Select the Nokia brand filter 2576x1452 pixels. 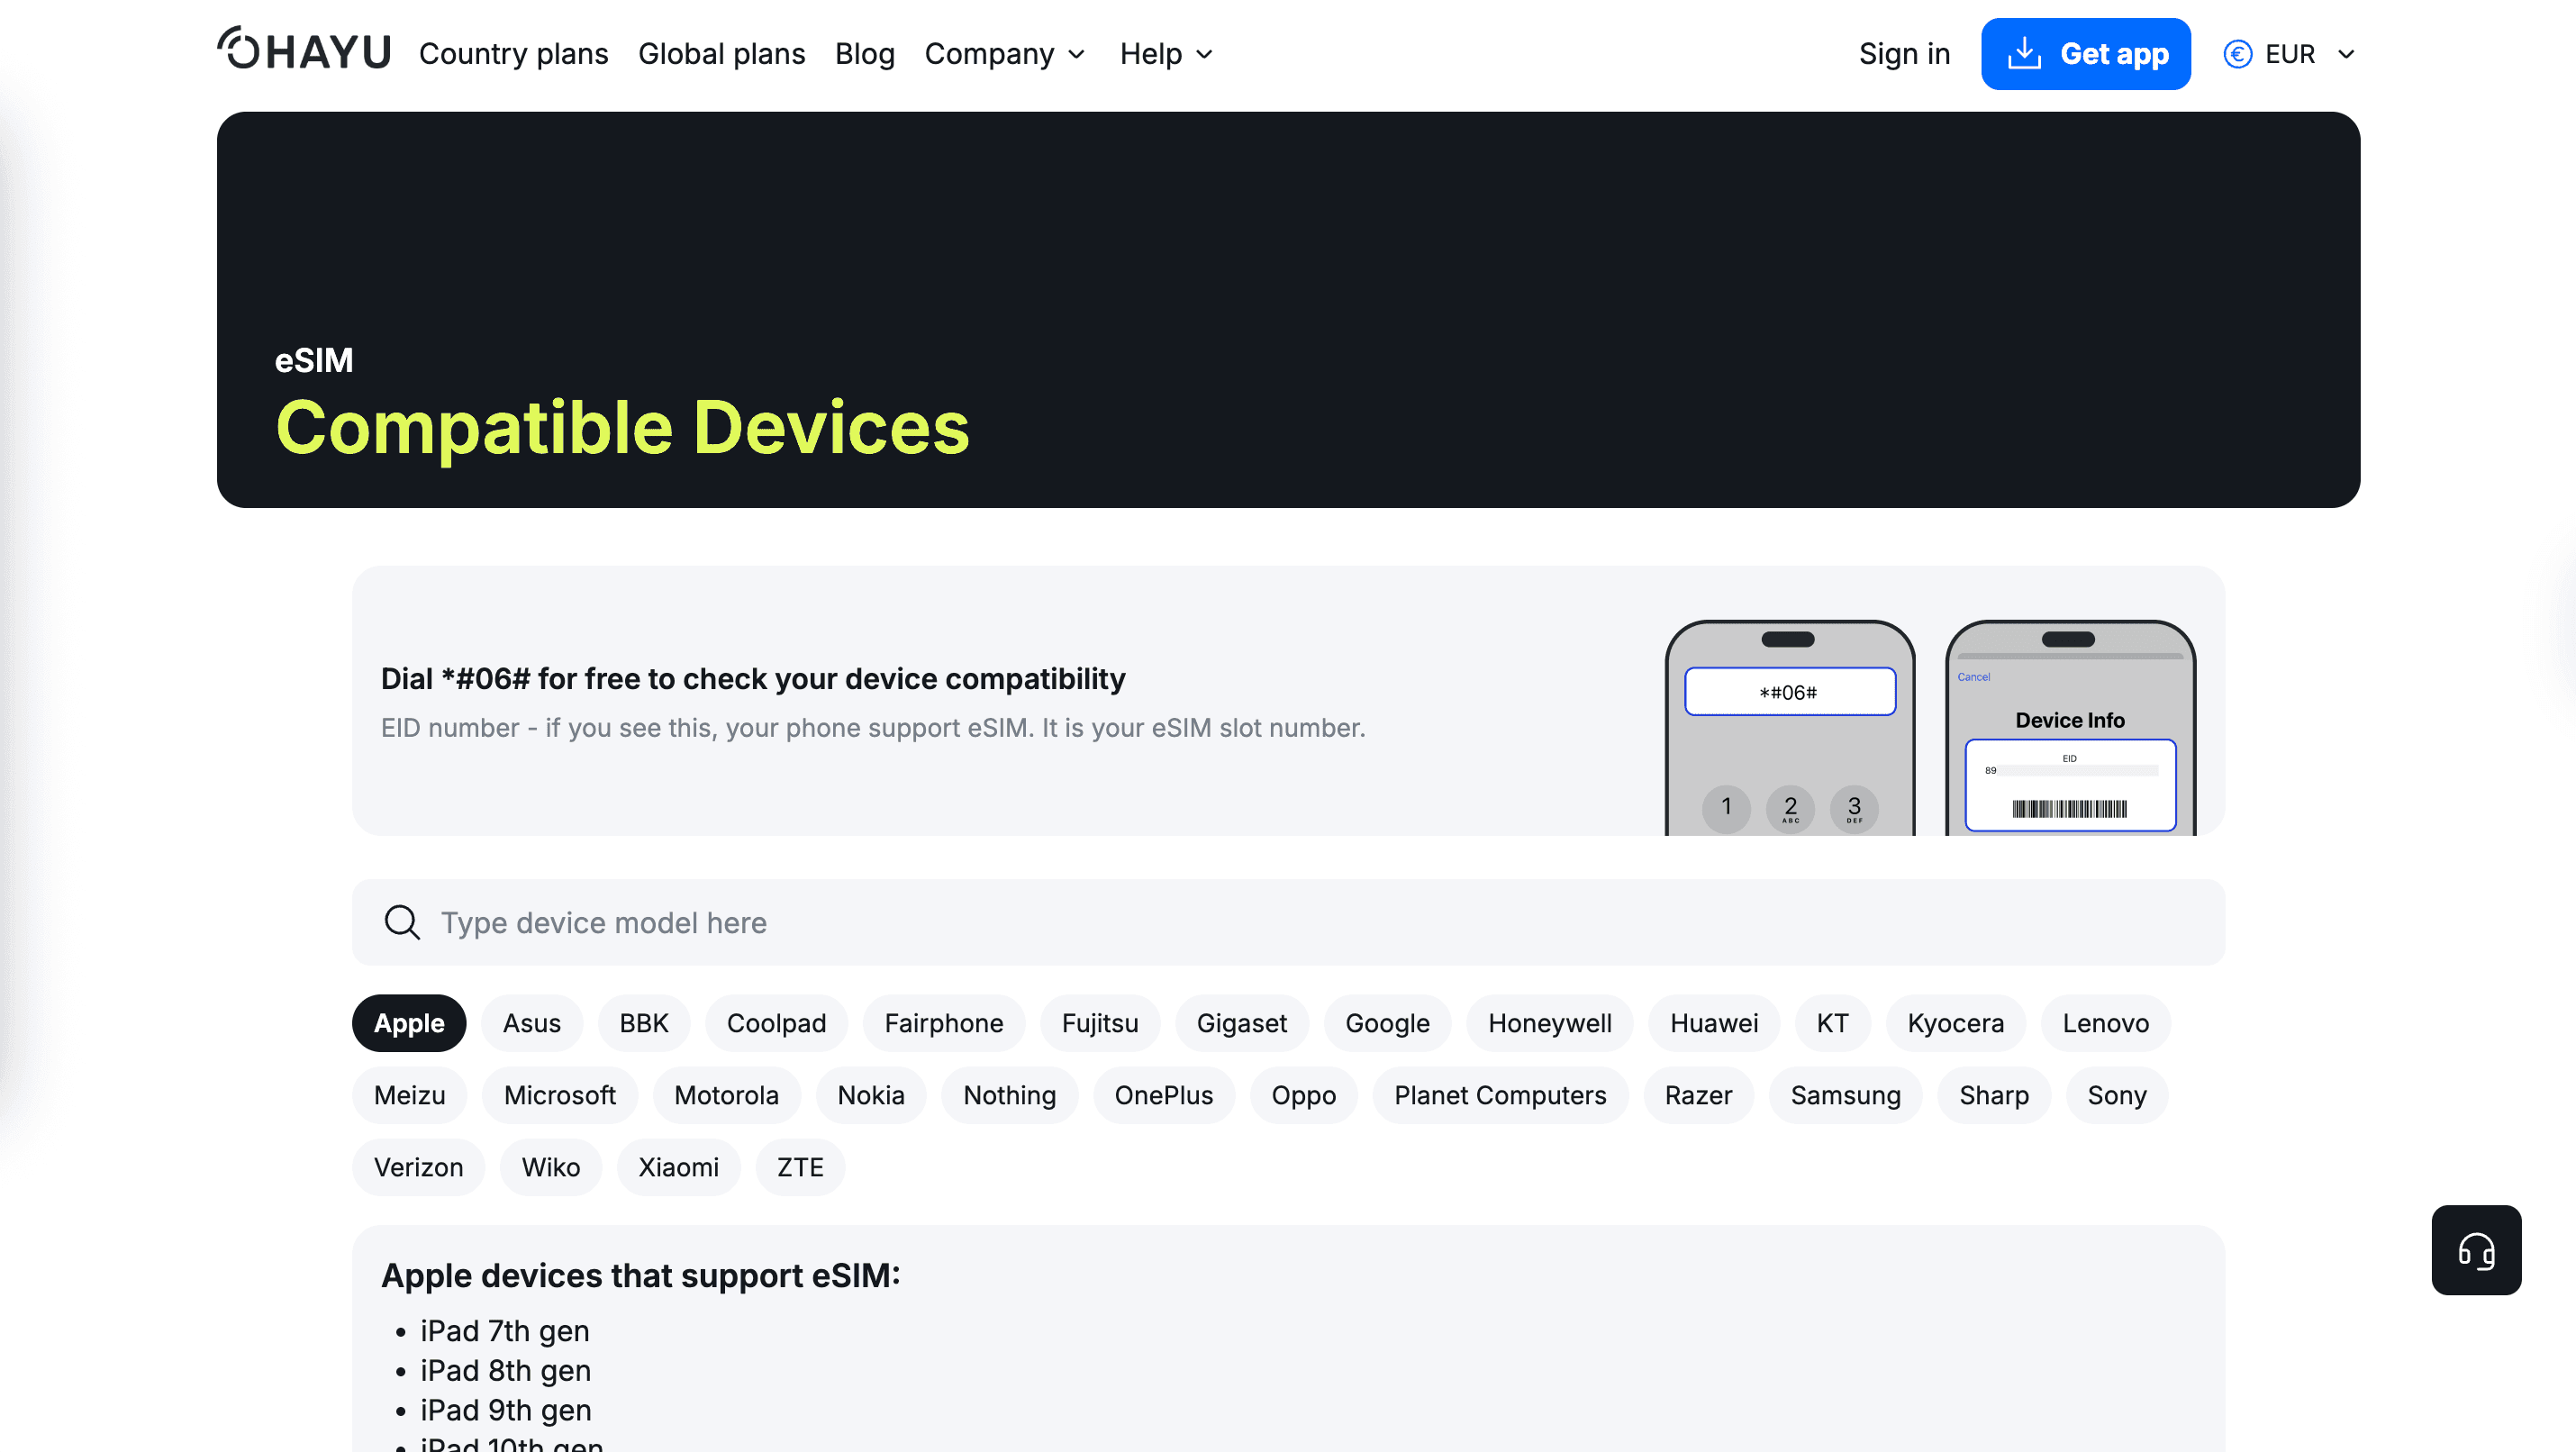871,1095
